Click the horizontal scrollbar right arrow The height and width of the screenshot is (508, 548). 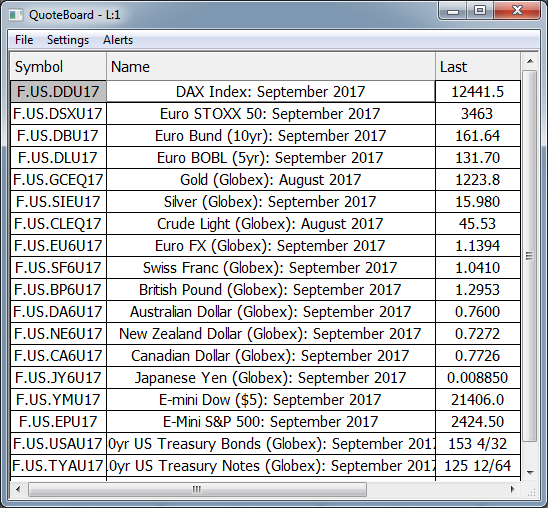513,489
